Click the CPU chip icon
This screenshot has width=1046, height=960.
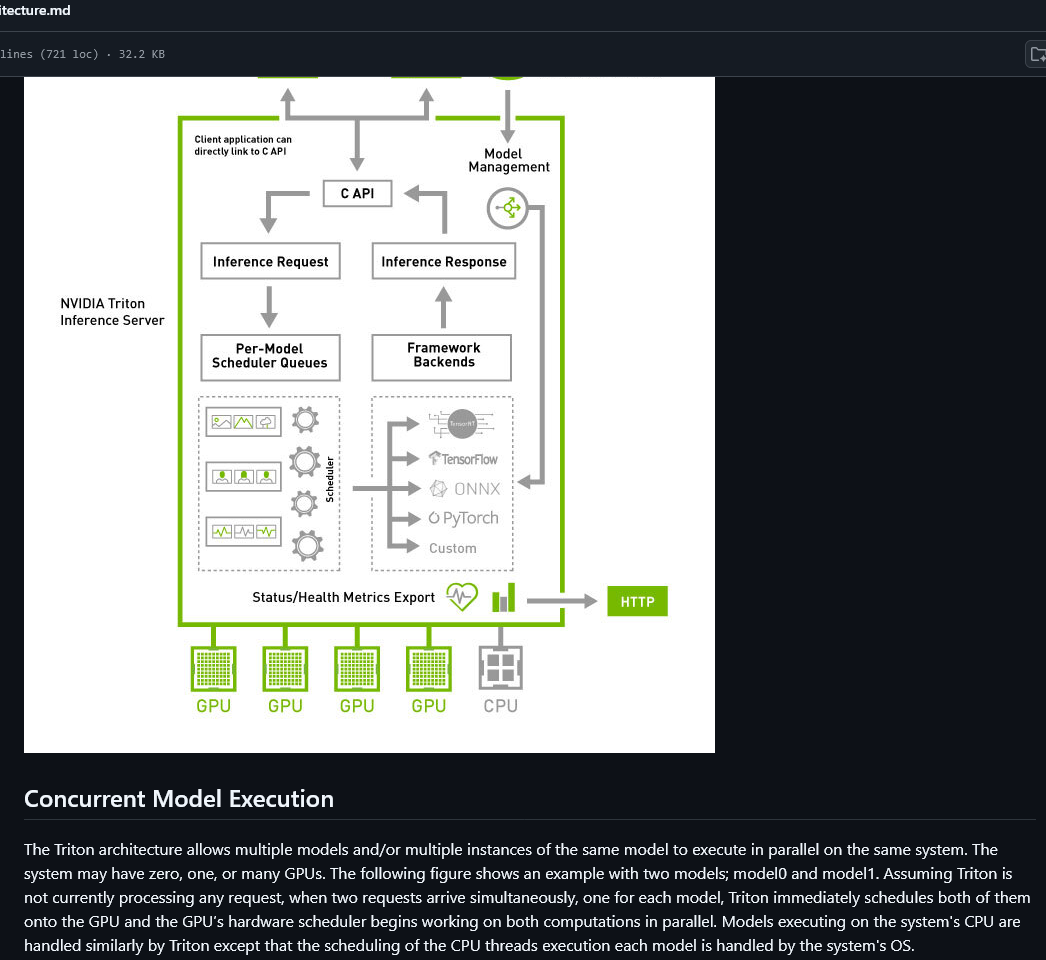click(x=500, y=667)
